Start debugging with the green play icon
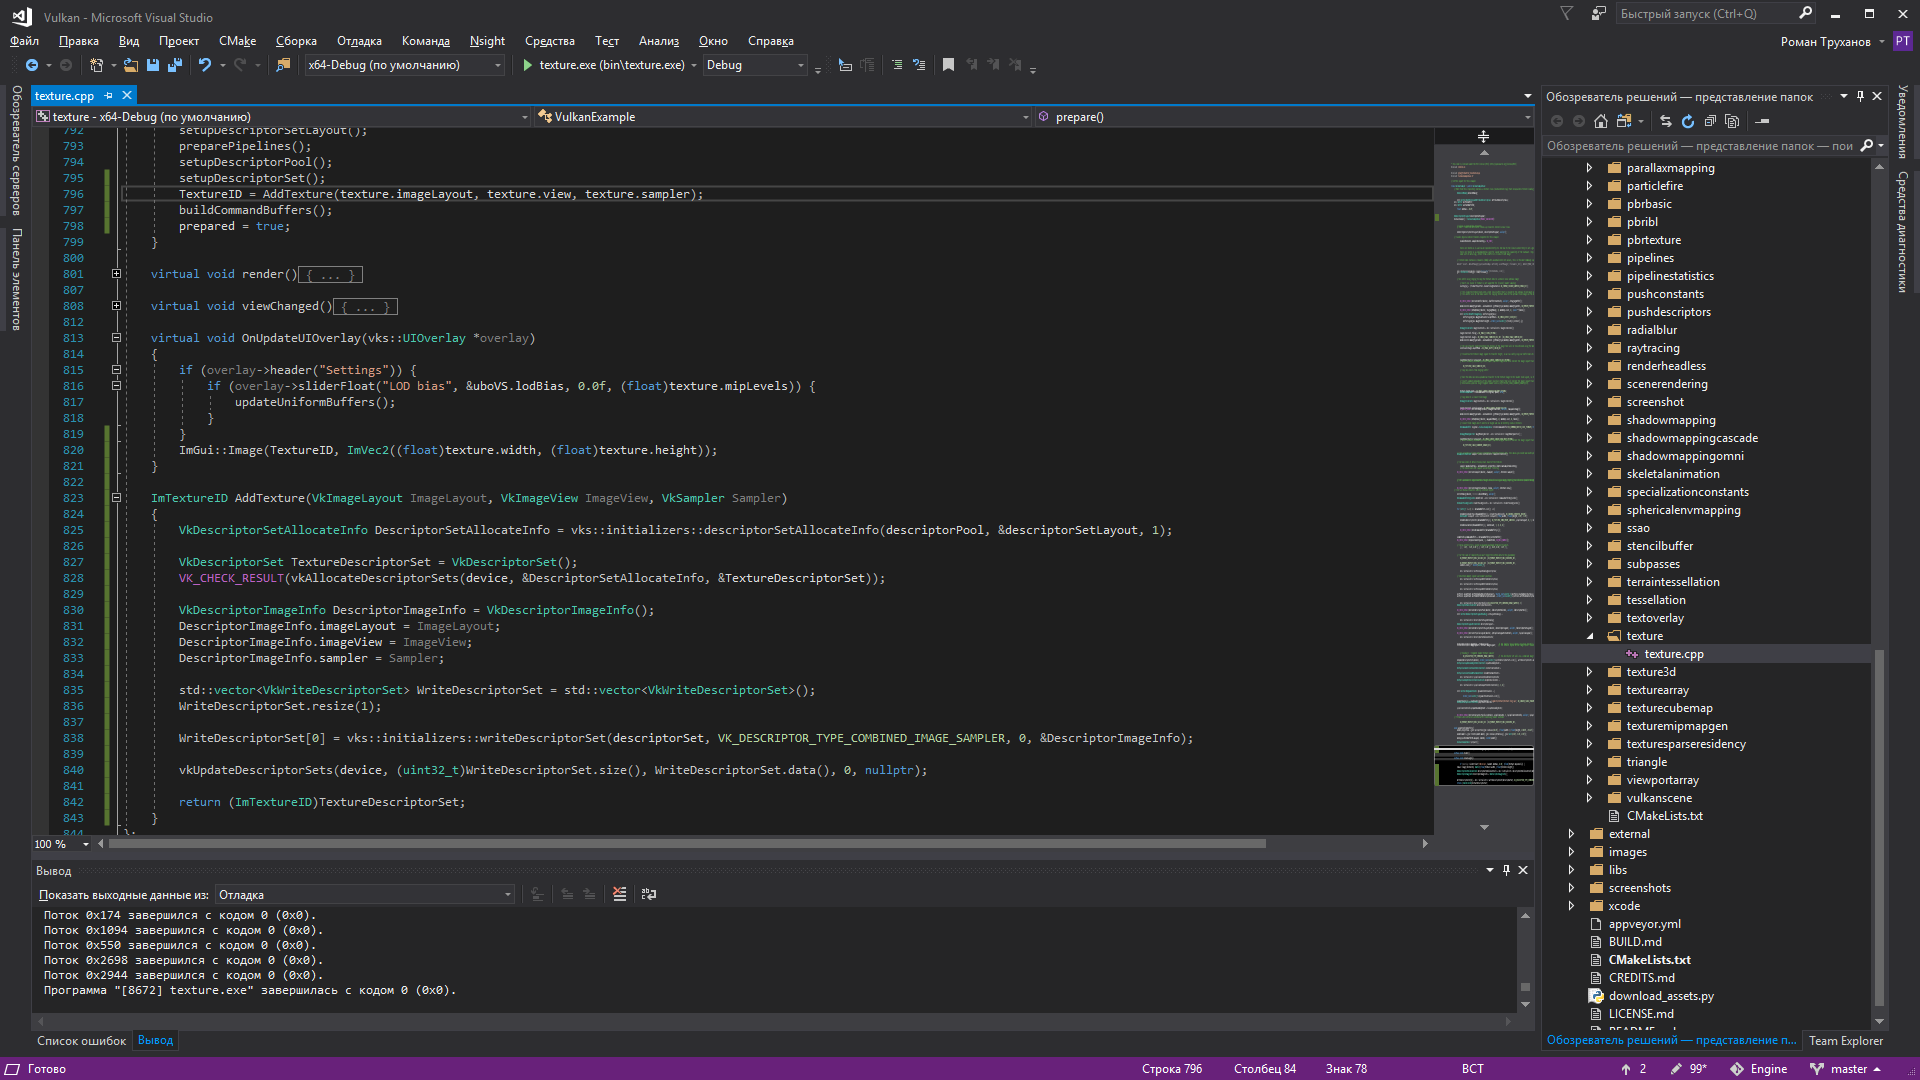 [527, 65]
